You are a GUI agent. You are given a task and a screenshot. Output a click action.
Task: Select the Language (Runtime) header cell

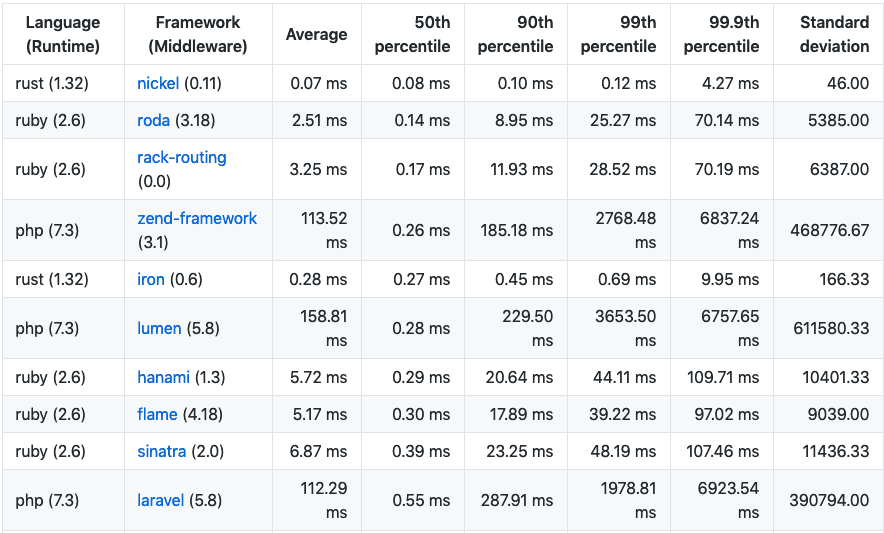[x=63, y=34]
